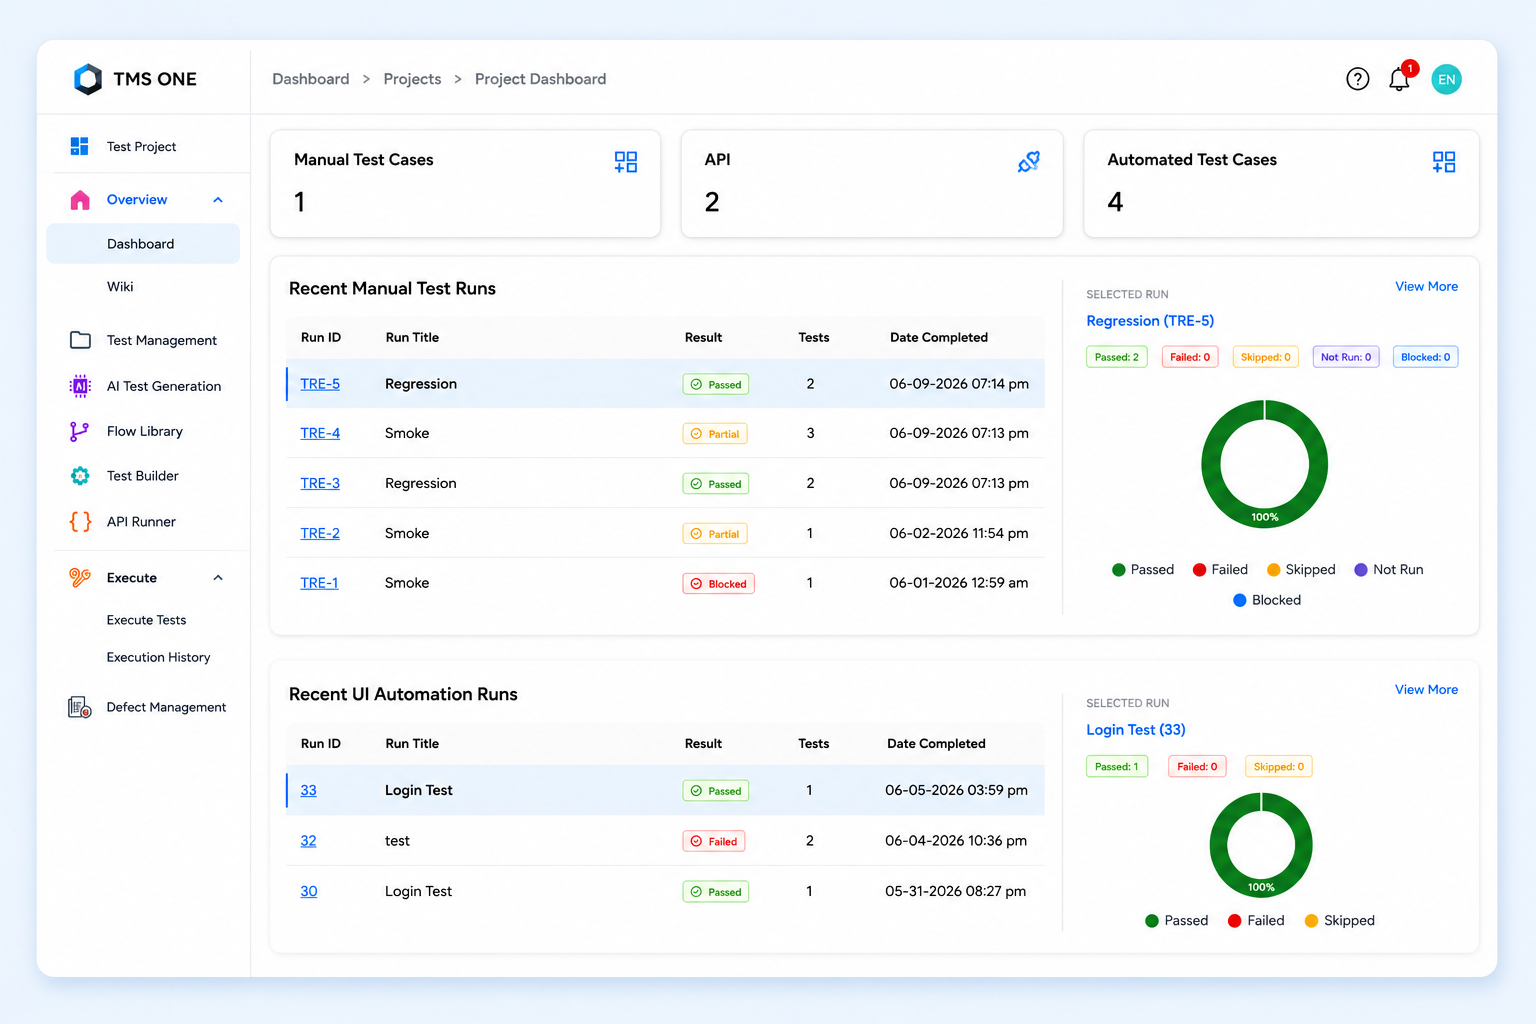Image resolution: width=1536 pixels, height=1024 pixels.
Task: Click the Project Dashboard breadcrumb text
Action: [x=540, y=79]
